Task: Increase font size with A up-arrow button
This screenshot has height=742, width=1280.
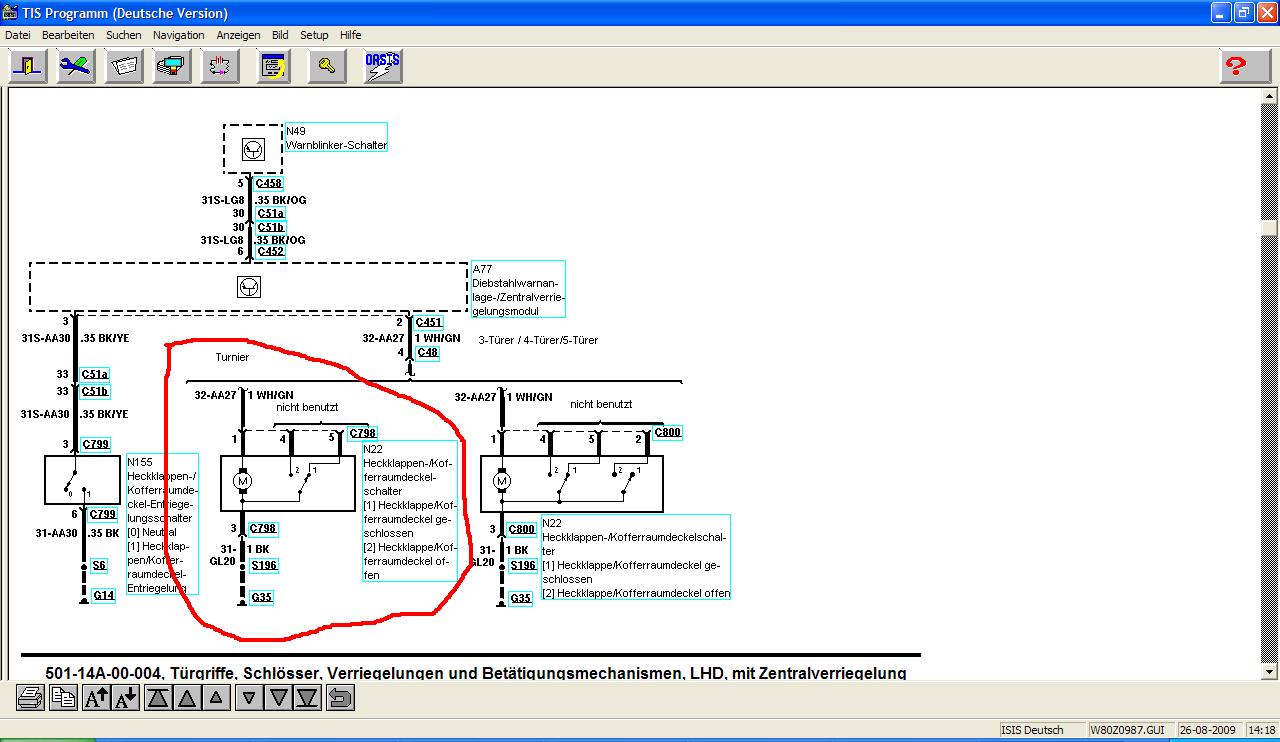Action: tap(96, 697)
